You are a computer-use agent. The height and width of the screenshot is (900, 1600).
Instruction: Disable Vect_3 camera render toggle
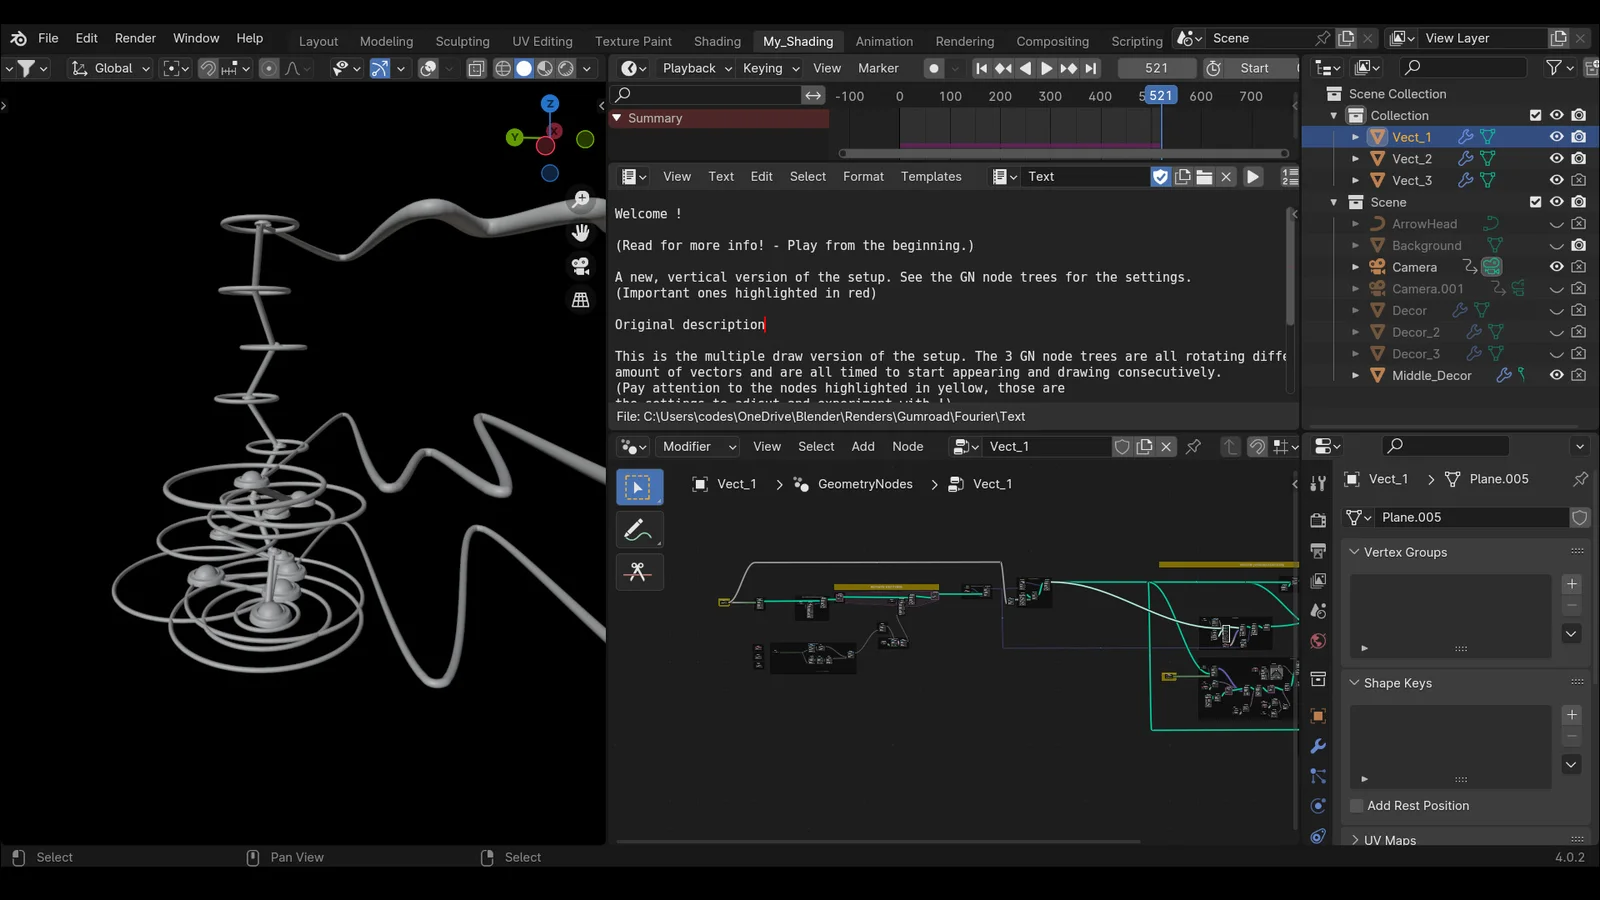click(1579, 180)
